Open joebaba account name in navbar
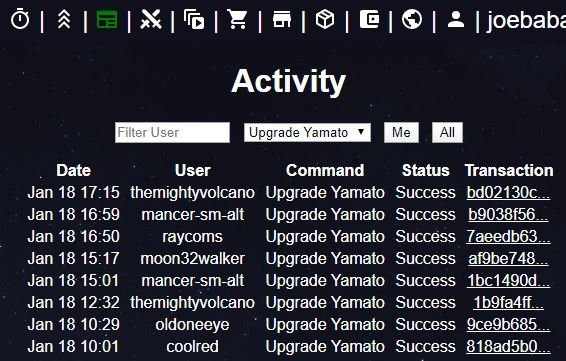Viewport: 566px width, 361px height. click(x=526, y=20)
